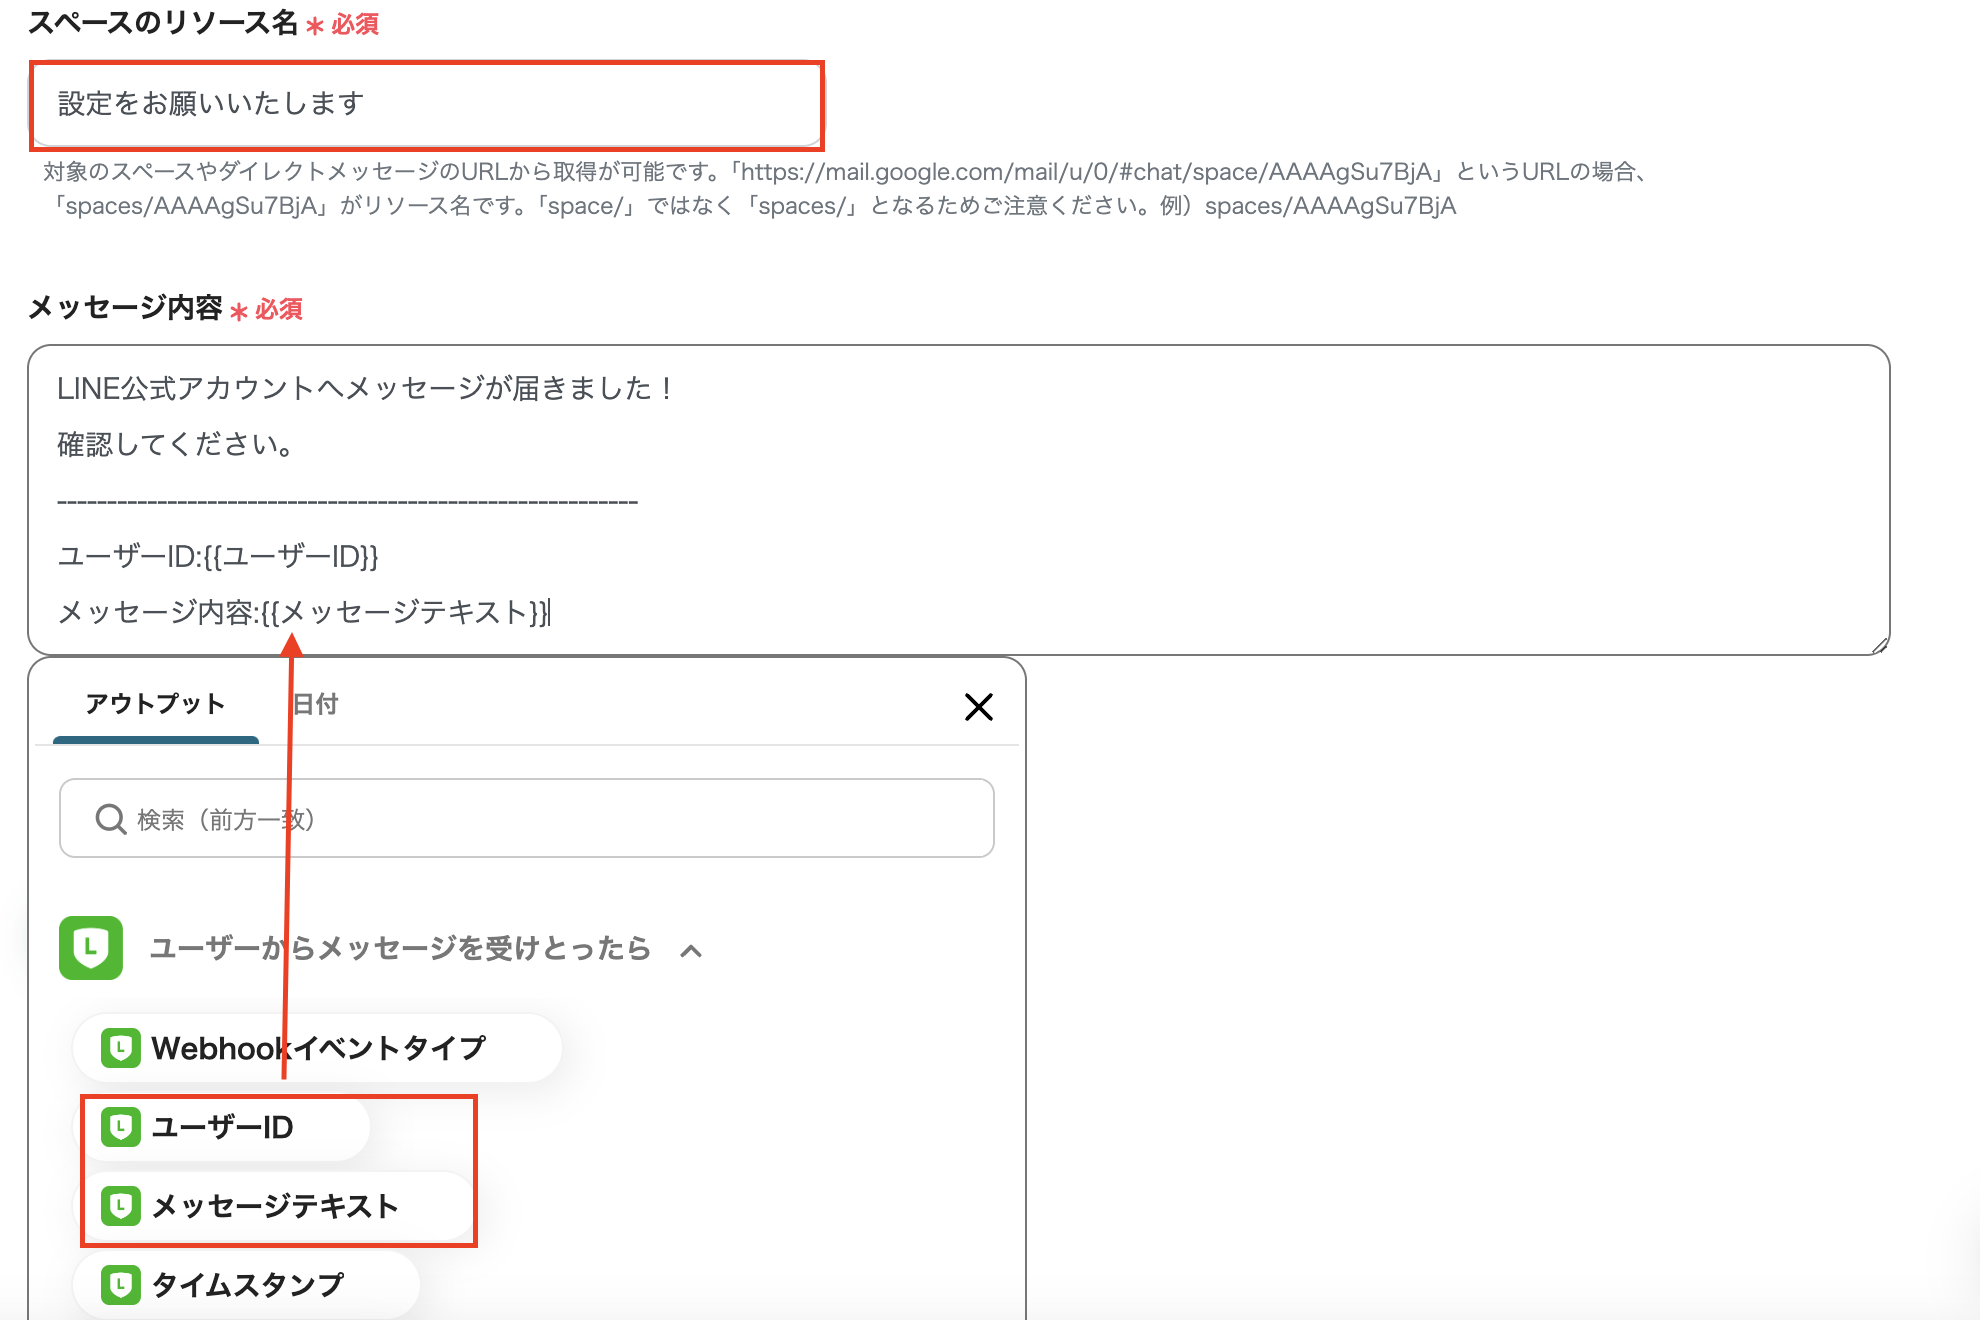Insert the ユーザーID output value

[220, 1126]
